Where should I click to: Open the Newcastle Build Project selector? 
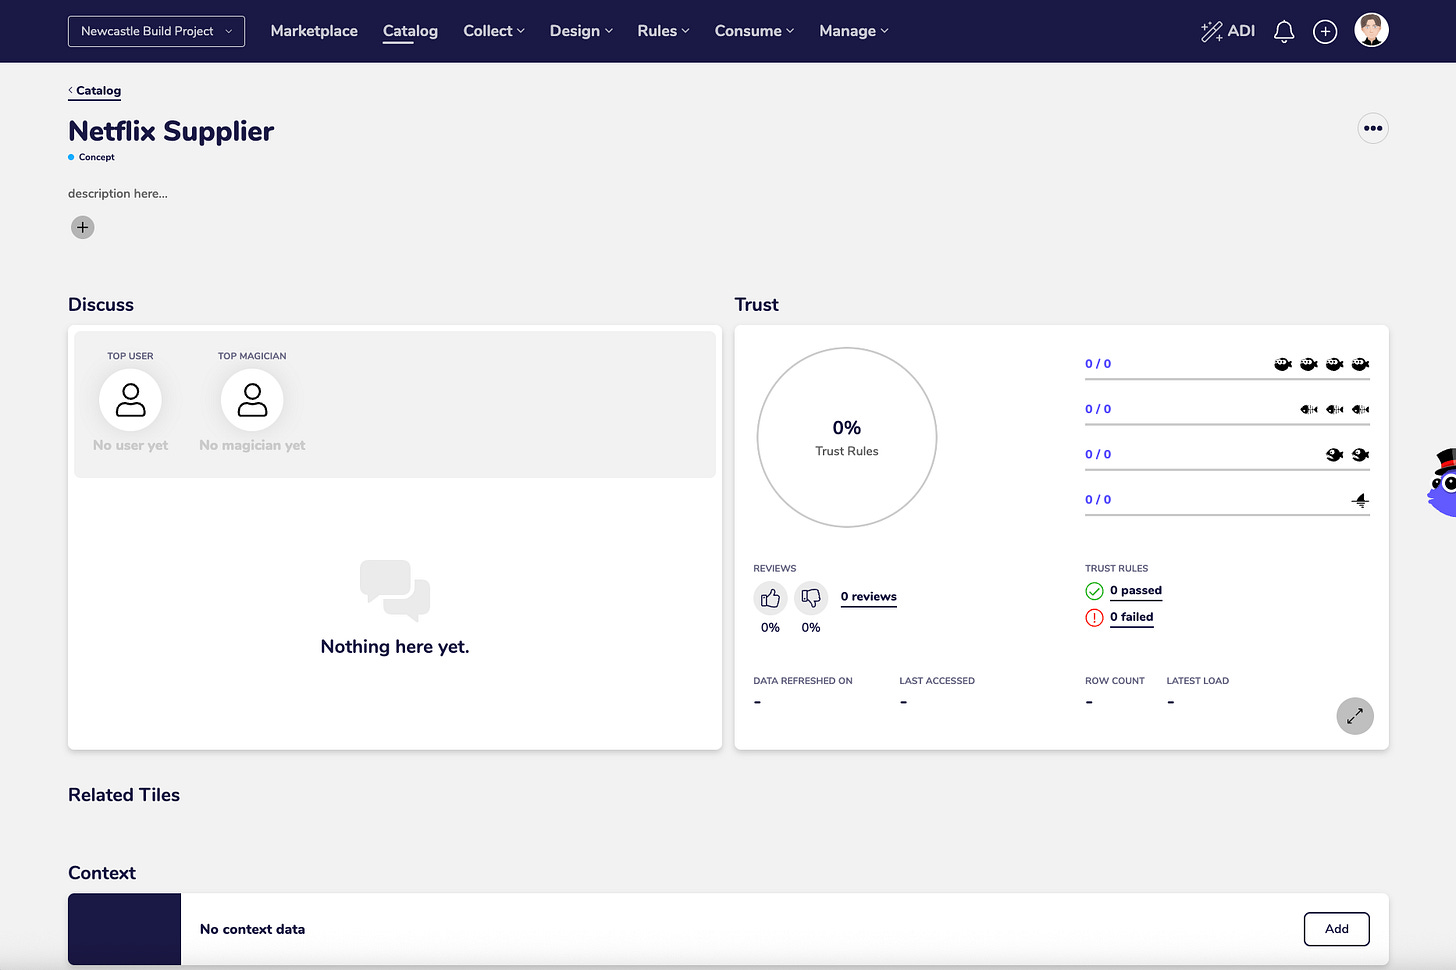(156, 31)
